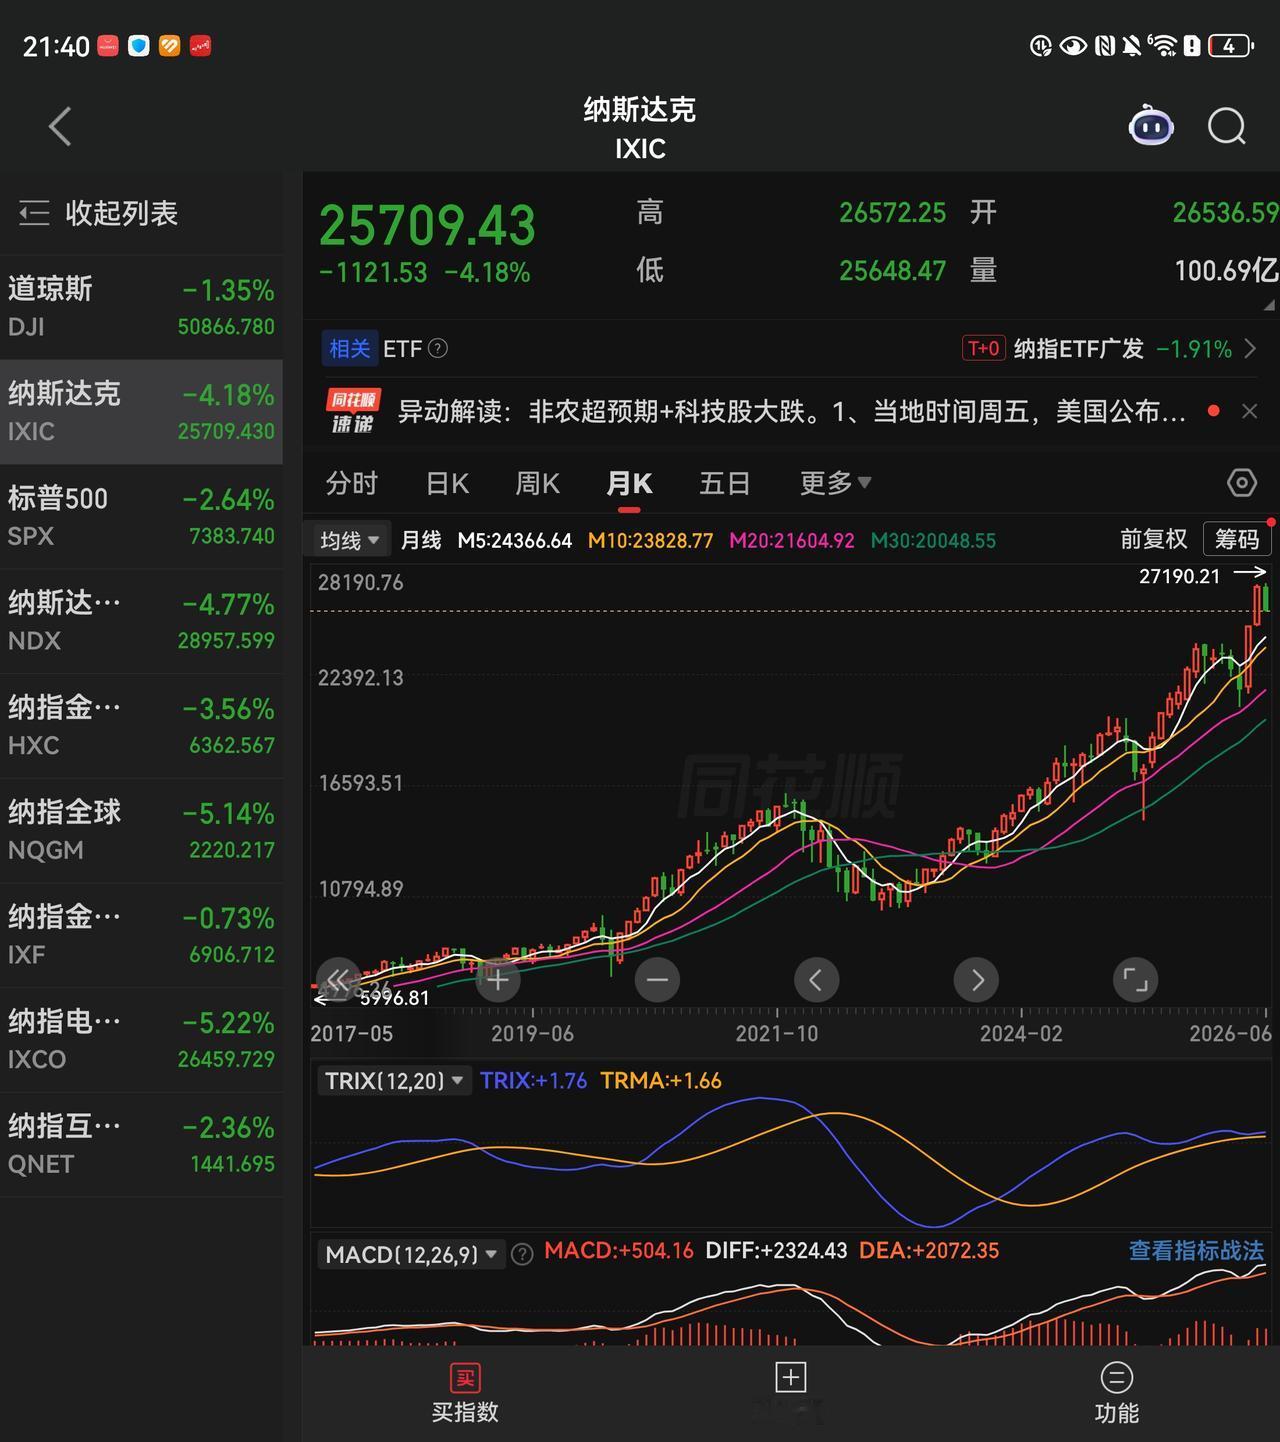Screen dimensions: 1280x1442
Task: Switch to the 五日 tab
Action: [x=725, y=483]
